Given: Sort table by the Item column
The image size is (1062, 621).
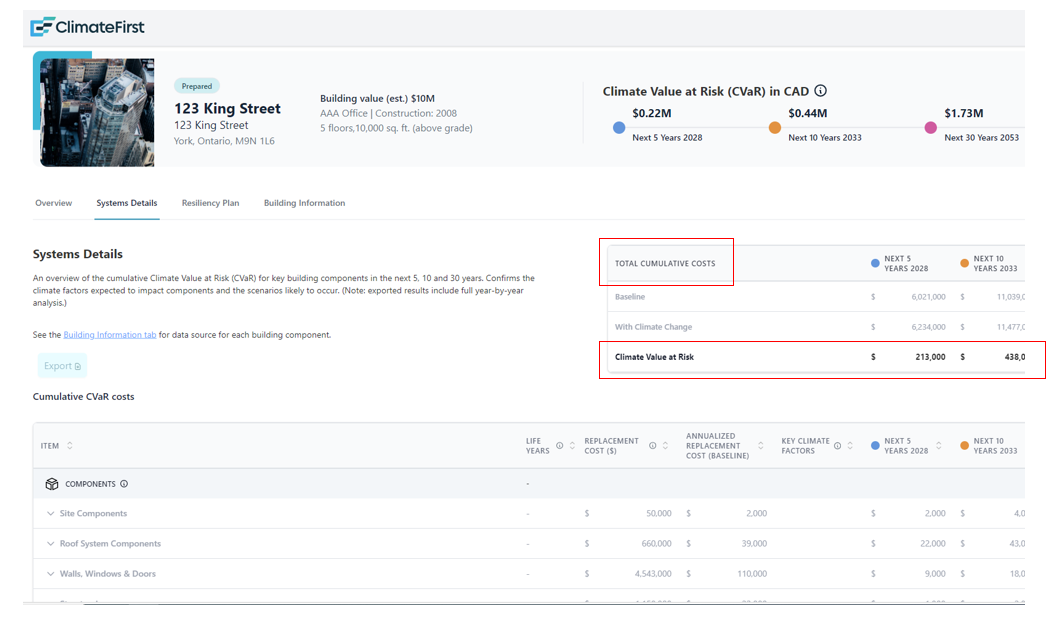Looking at the screenshot, I should coord(70,446).
